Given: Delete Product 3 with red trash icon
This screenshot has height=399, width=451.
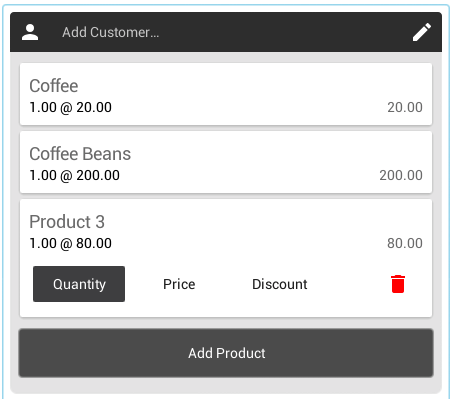Looking at the screenshot, I should [398, 284].
